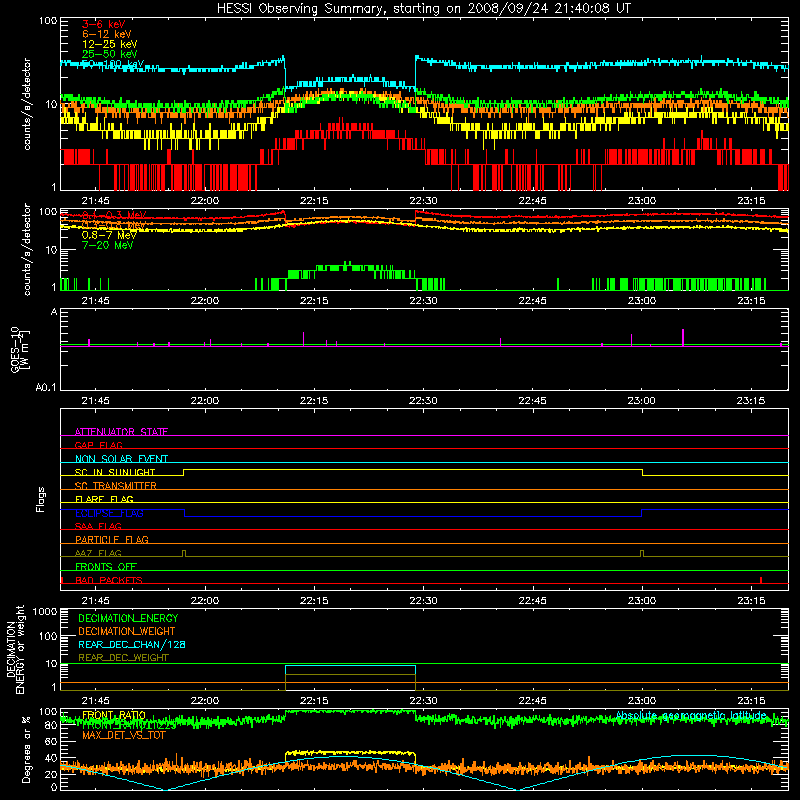800x800 pixels.
Task: Click the '0.1-0.3 MeV' red legend label
Action: [x=114, y=215]
